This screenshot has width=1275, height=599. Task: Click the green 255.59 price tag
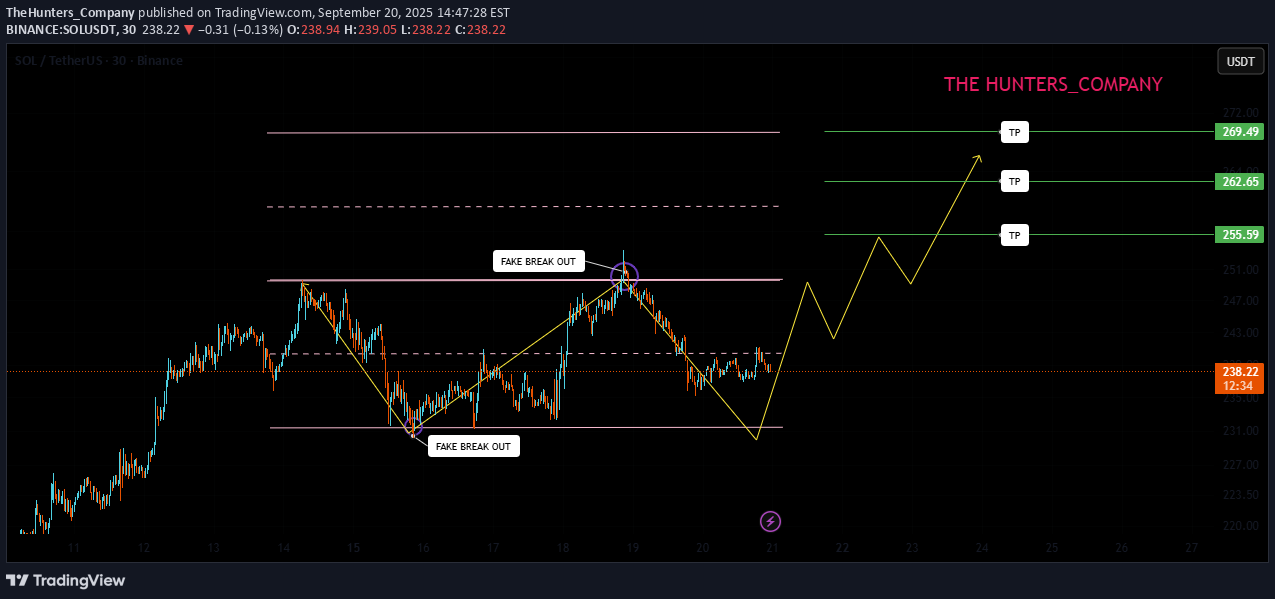[x=1239, y=235]
